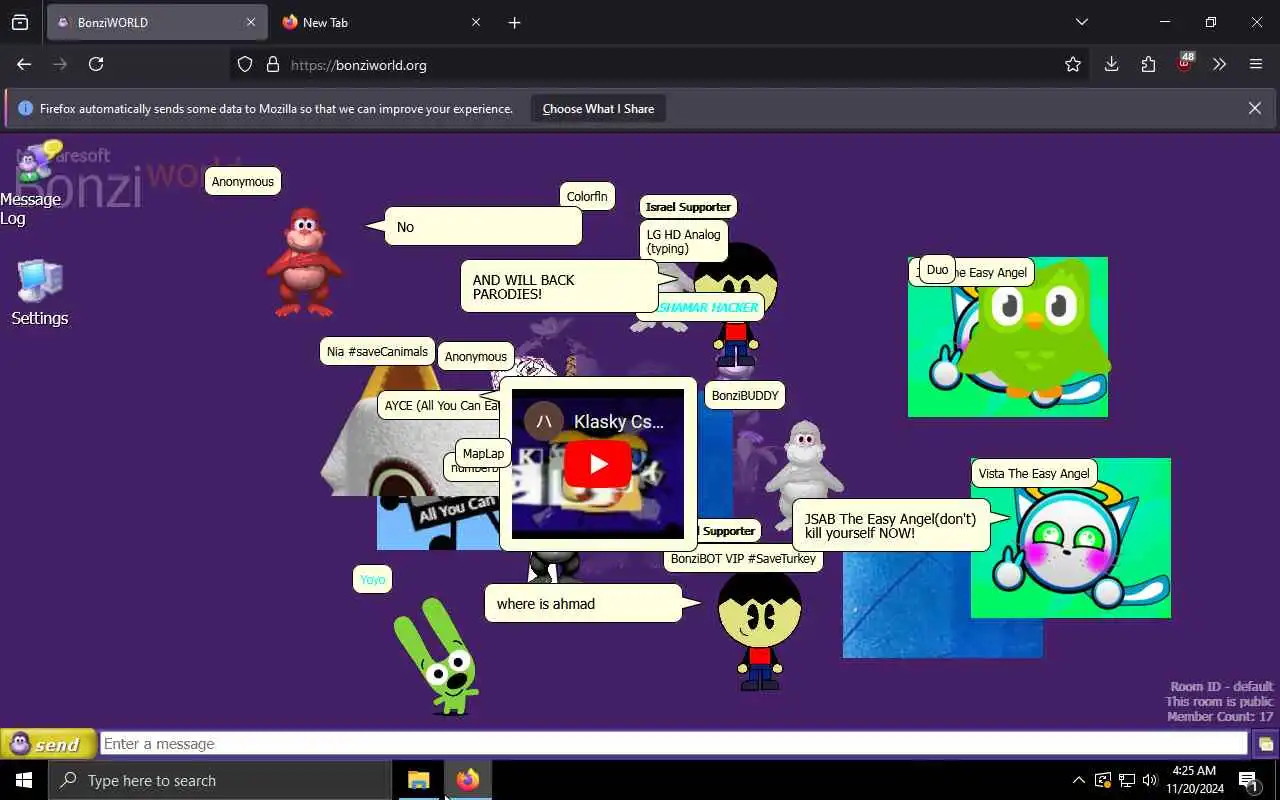The width and height of the screenshot is (1280, 800).
Task: Open the list all tabs dropdown
Action: pos(1081,22)
